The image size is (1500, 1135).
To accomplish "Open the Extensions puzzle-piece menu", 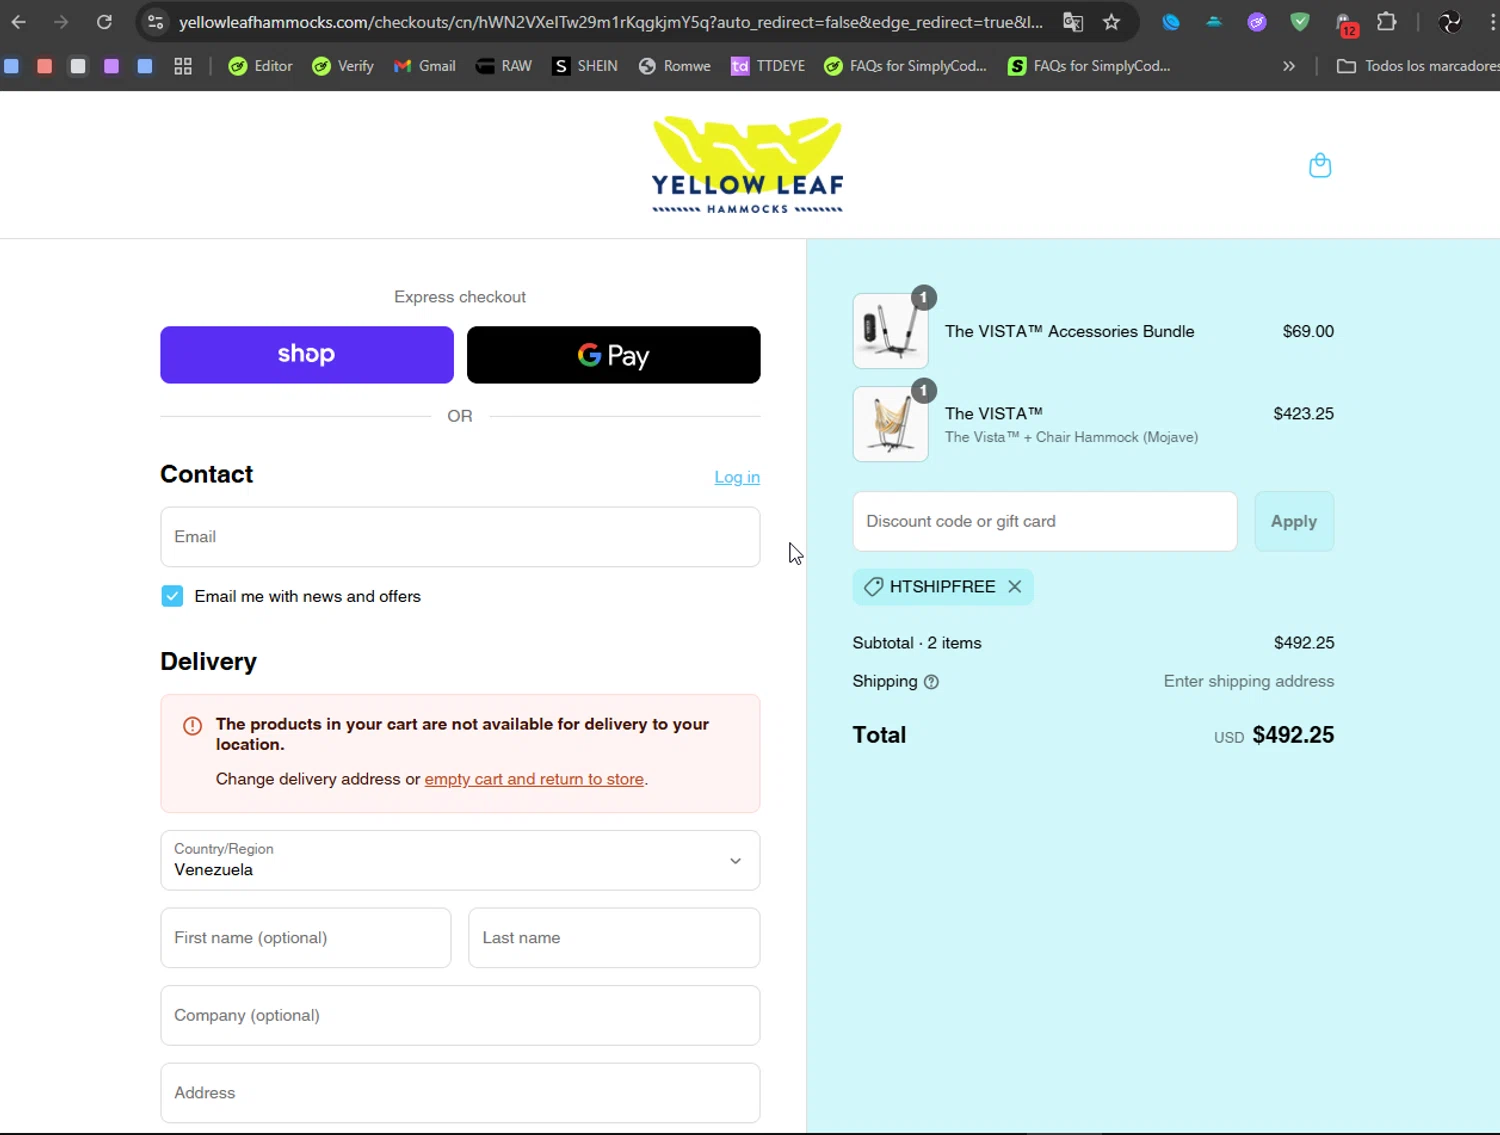I will coord(1387,21).
